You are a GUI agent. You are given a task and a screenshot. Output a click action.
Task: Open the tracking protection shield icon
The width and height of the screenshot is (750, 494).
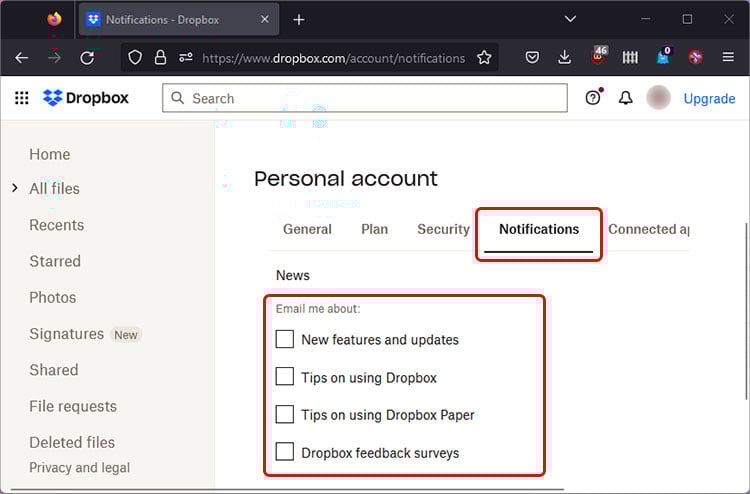coord(135,58)
